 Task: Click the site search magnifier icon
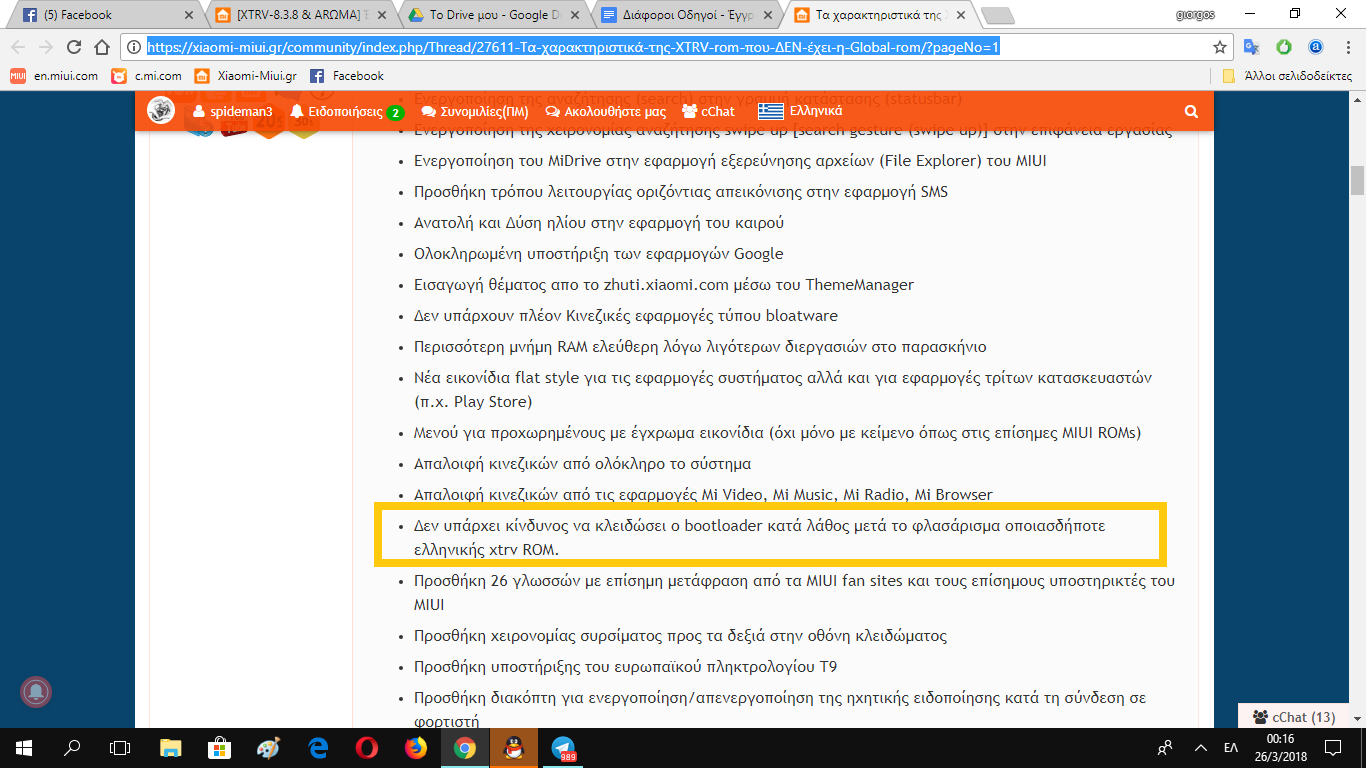1190,112
